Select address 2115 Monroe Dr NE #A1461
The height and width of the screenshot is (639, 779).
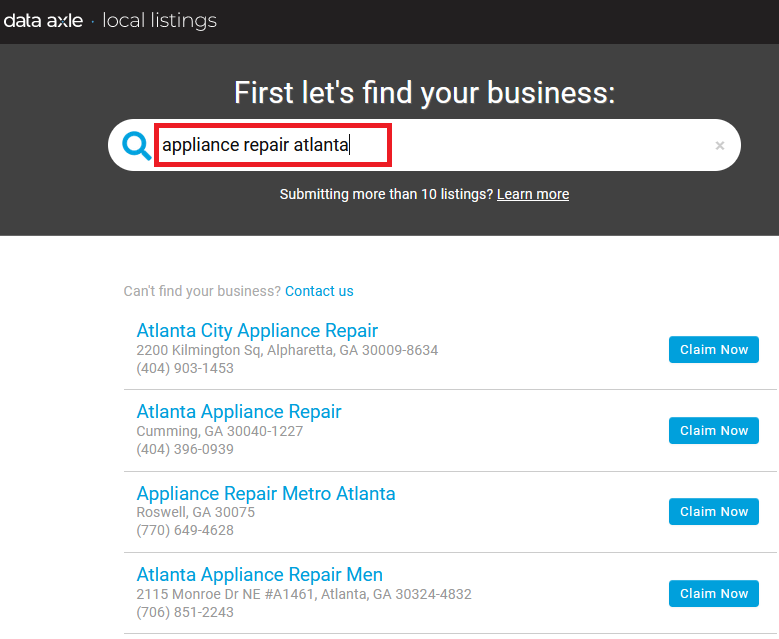pyautogui.click(x=304, y=594)
